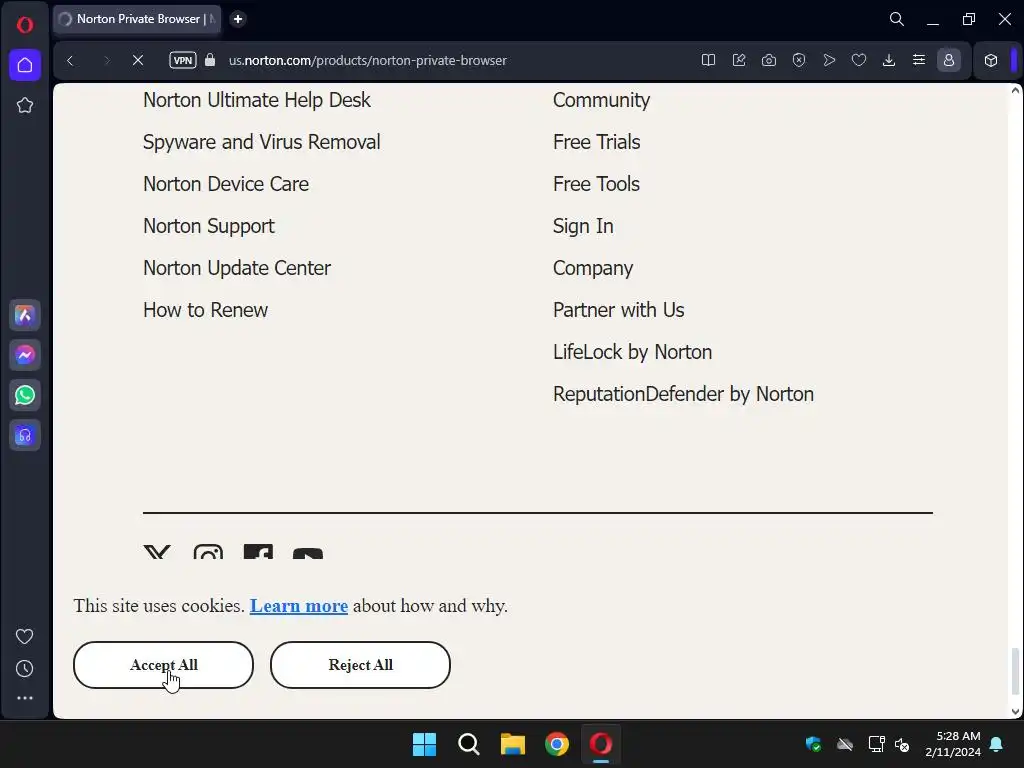The height and width of the screenshot is (768, 1024).
Task: Open reader mode book icon
Action: click(x=709, y=60)
